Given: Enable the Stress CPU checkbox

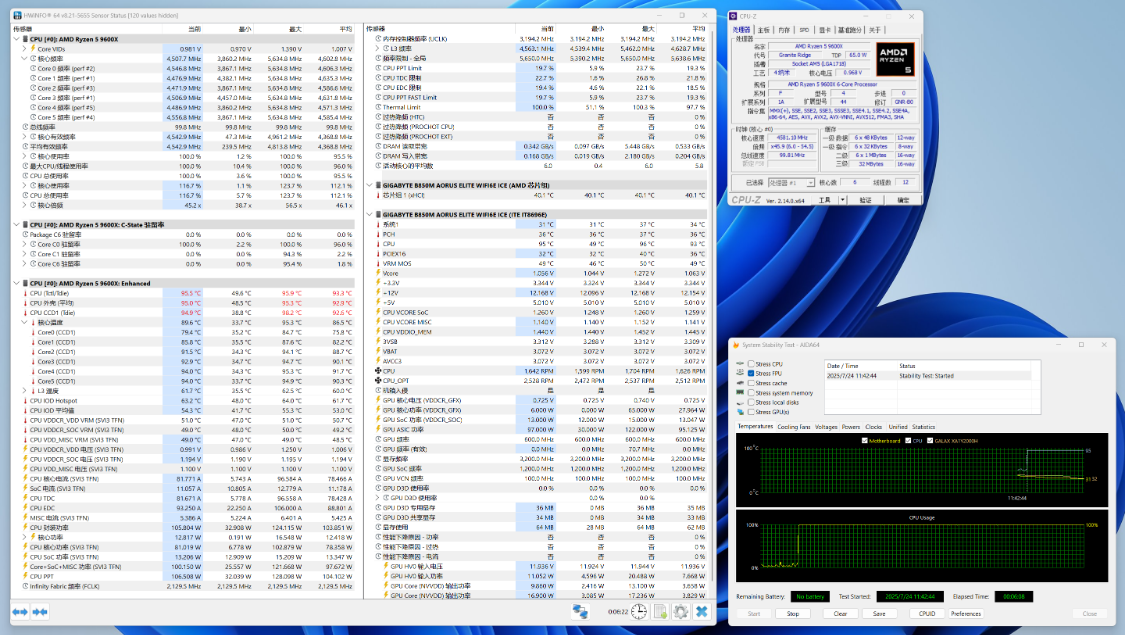Looking at the screenshot, I should pyautogui.click(x=751, y=363).
